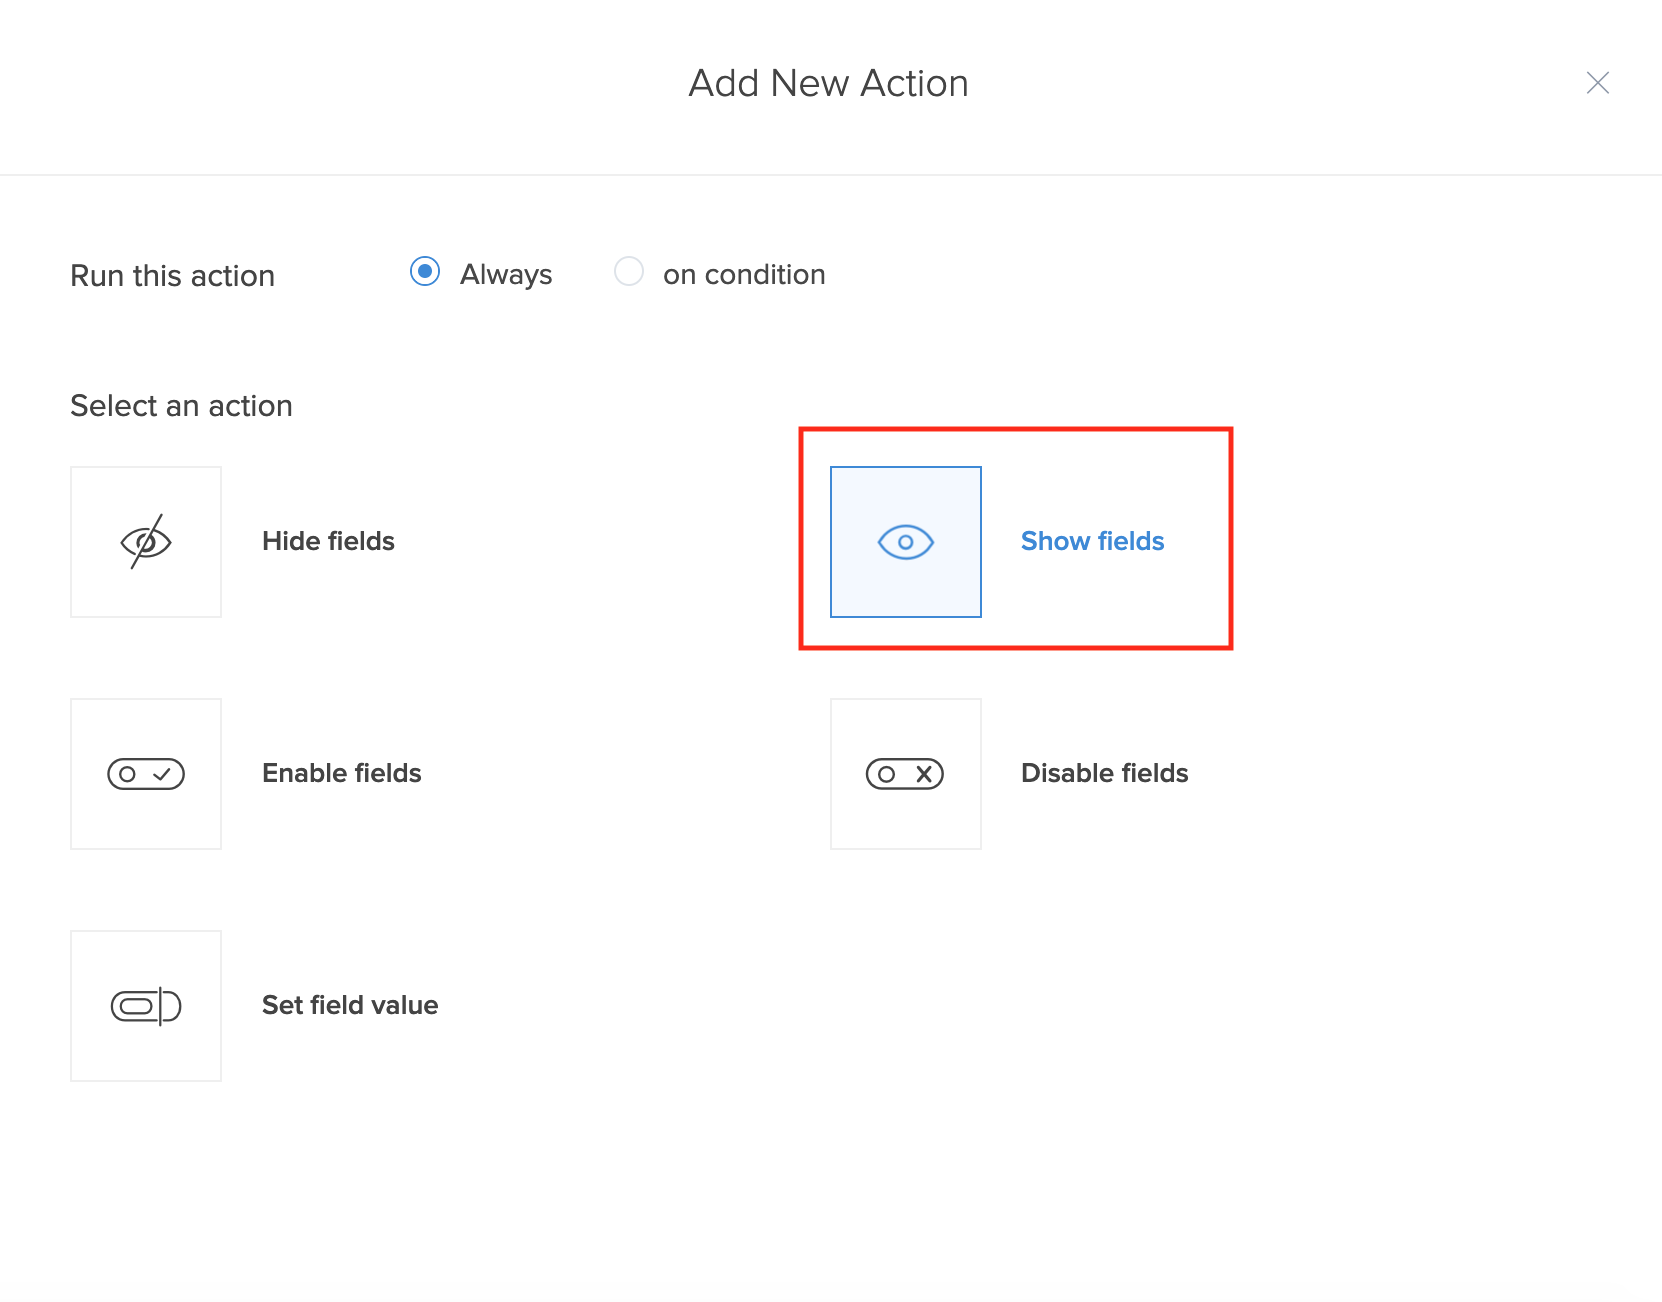Switch the run mode to conditional
This screenshot has height=1302, width=1662.
click(629, 272)
